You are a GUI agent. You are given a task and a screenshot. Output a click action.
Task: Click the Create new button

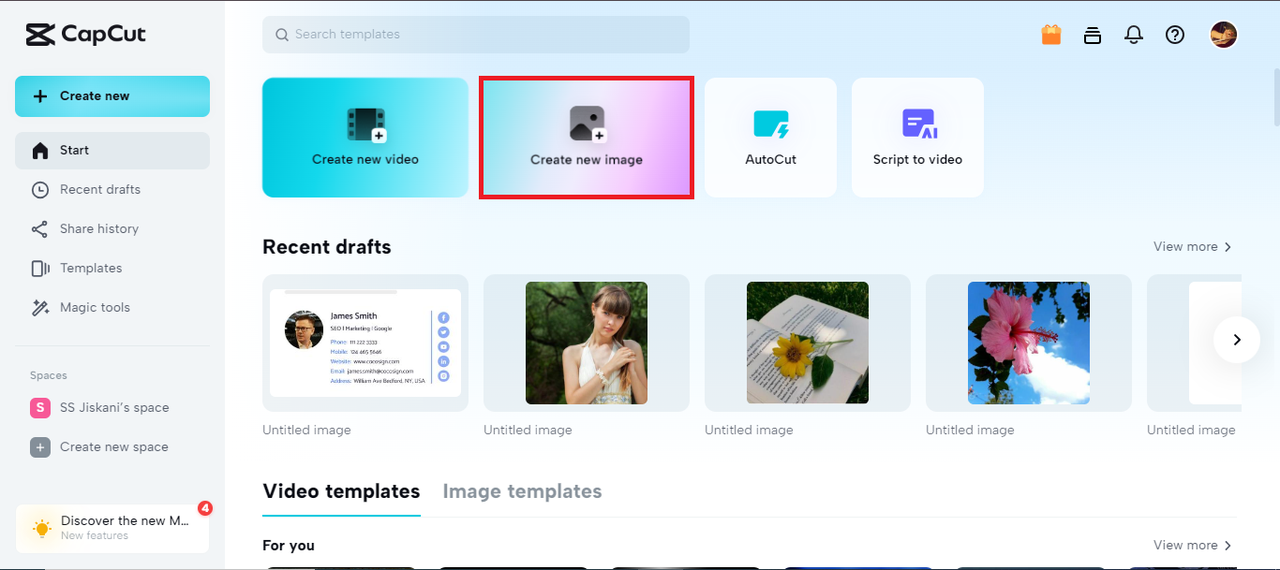112,96
